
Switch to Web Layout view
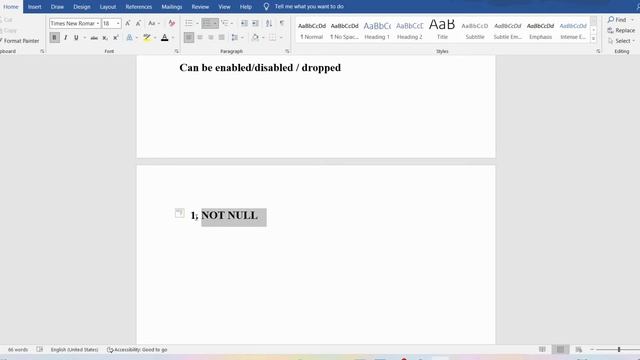(x=578, y=349)
